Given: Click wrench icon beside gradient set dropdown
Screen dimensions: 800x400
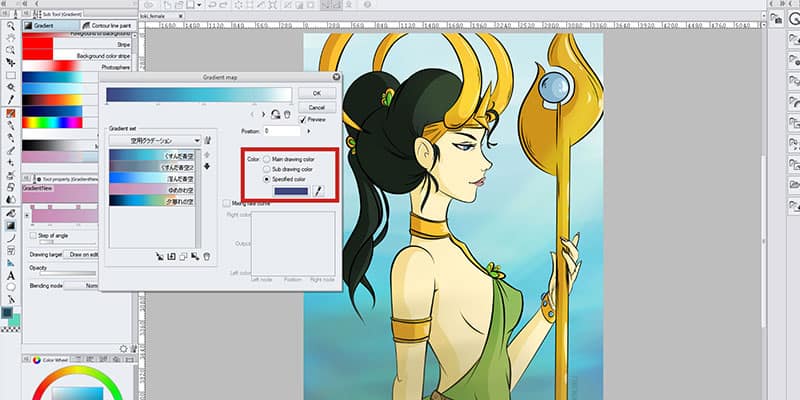Looking at the screenshot, I should tap(207, 140).
